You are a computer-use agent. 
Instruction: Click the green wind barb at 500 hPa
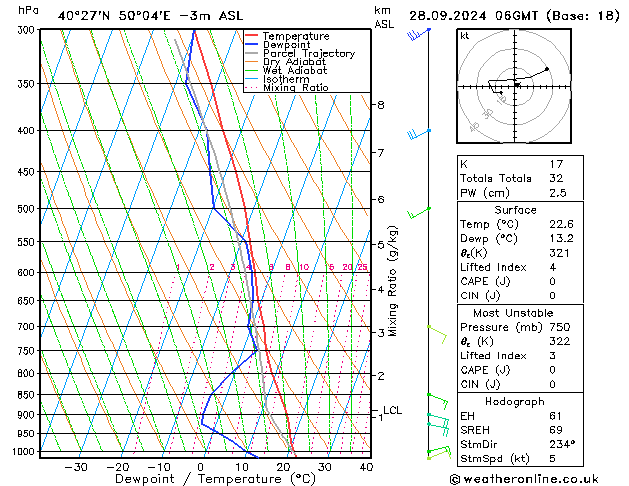click(419, 212)
